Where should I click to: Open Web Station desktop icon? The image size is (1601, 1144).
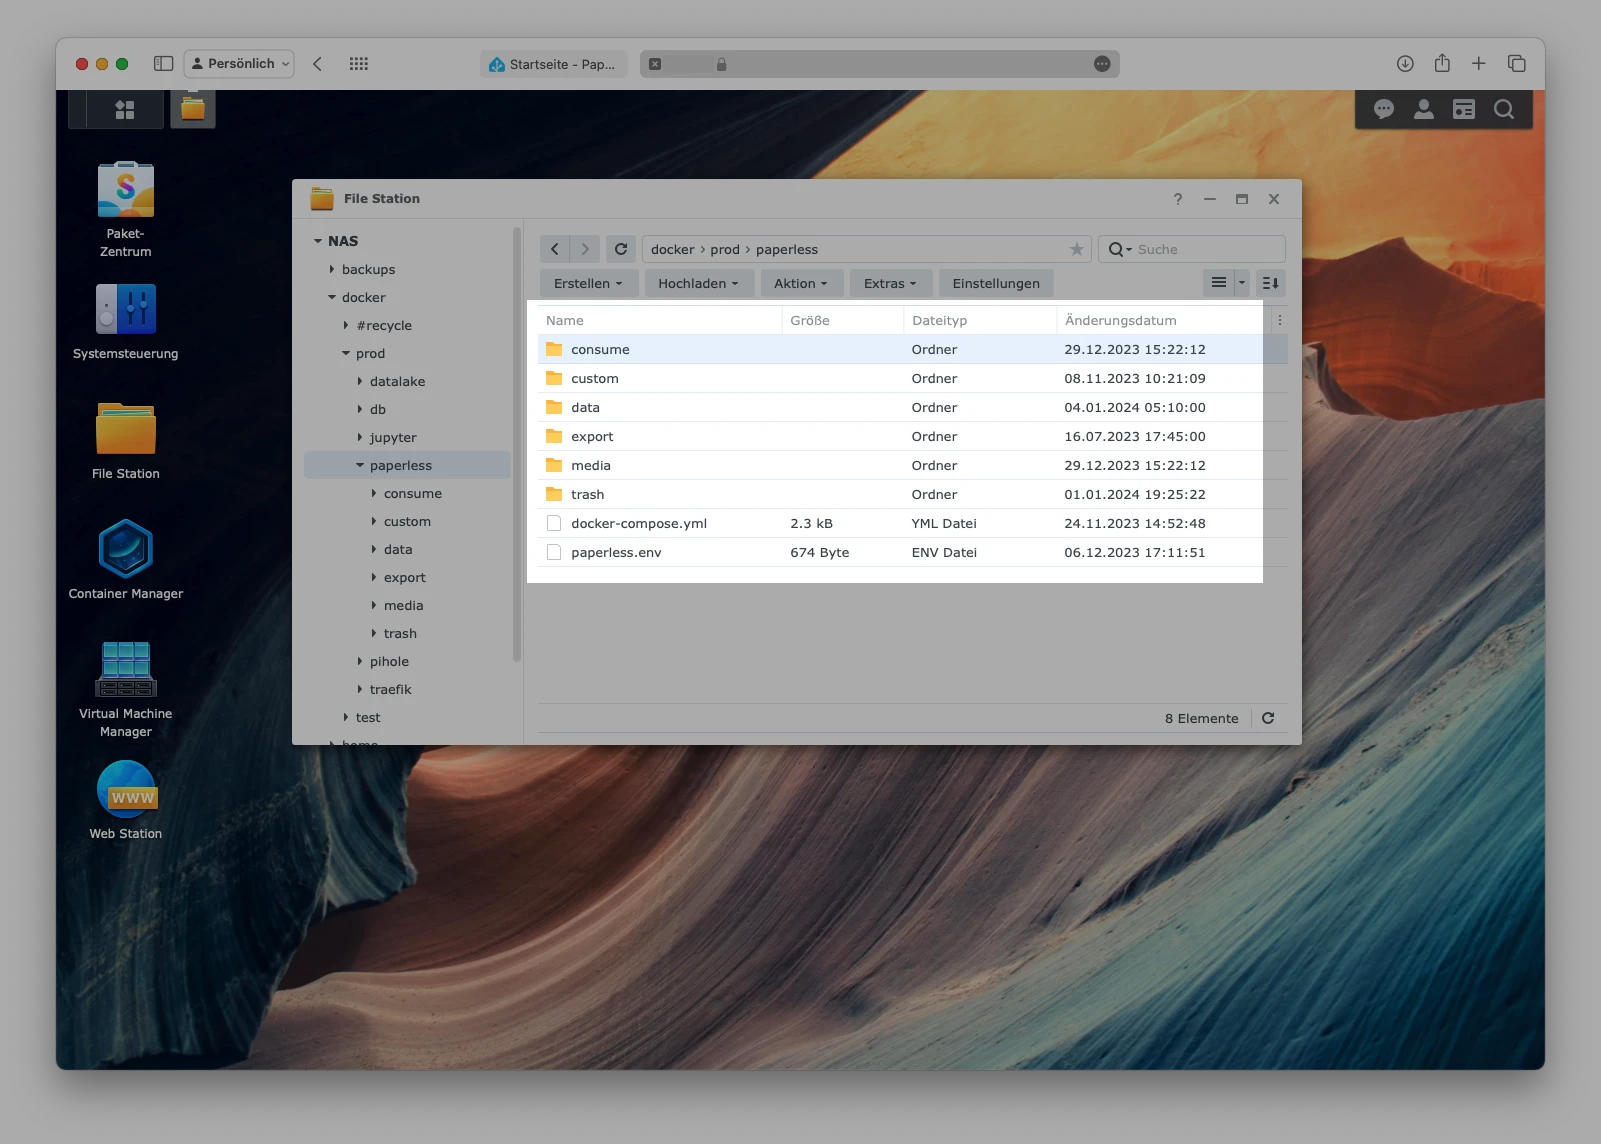pos(126,789)
